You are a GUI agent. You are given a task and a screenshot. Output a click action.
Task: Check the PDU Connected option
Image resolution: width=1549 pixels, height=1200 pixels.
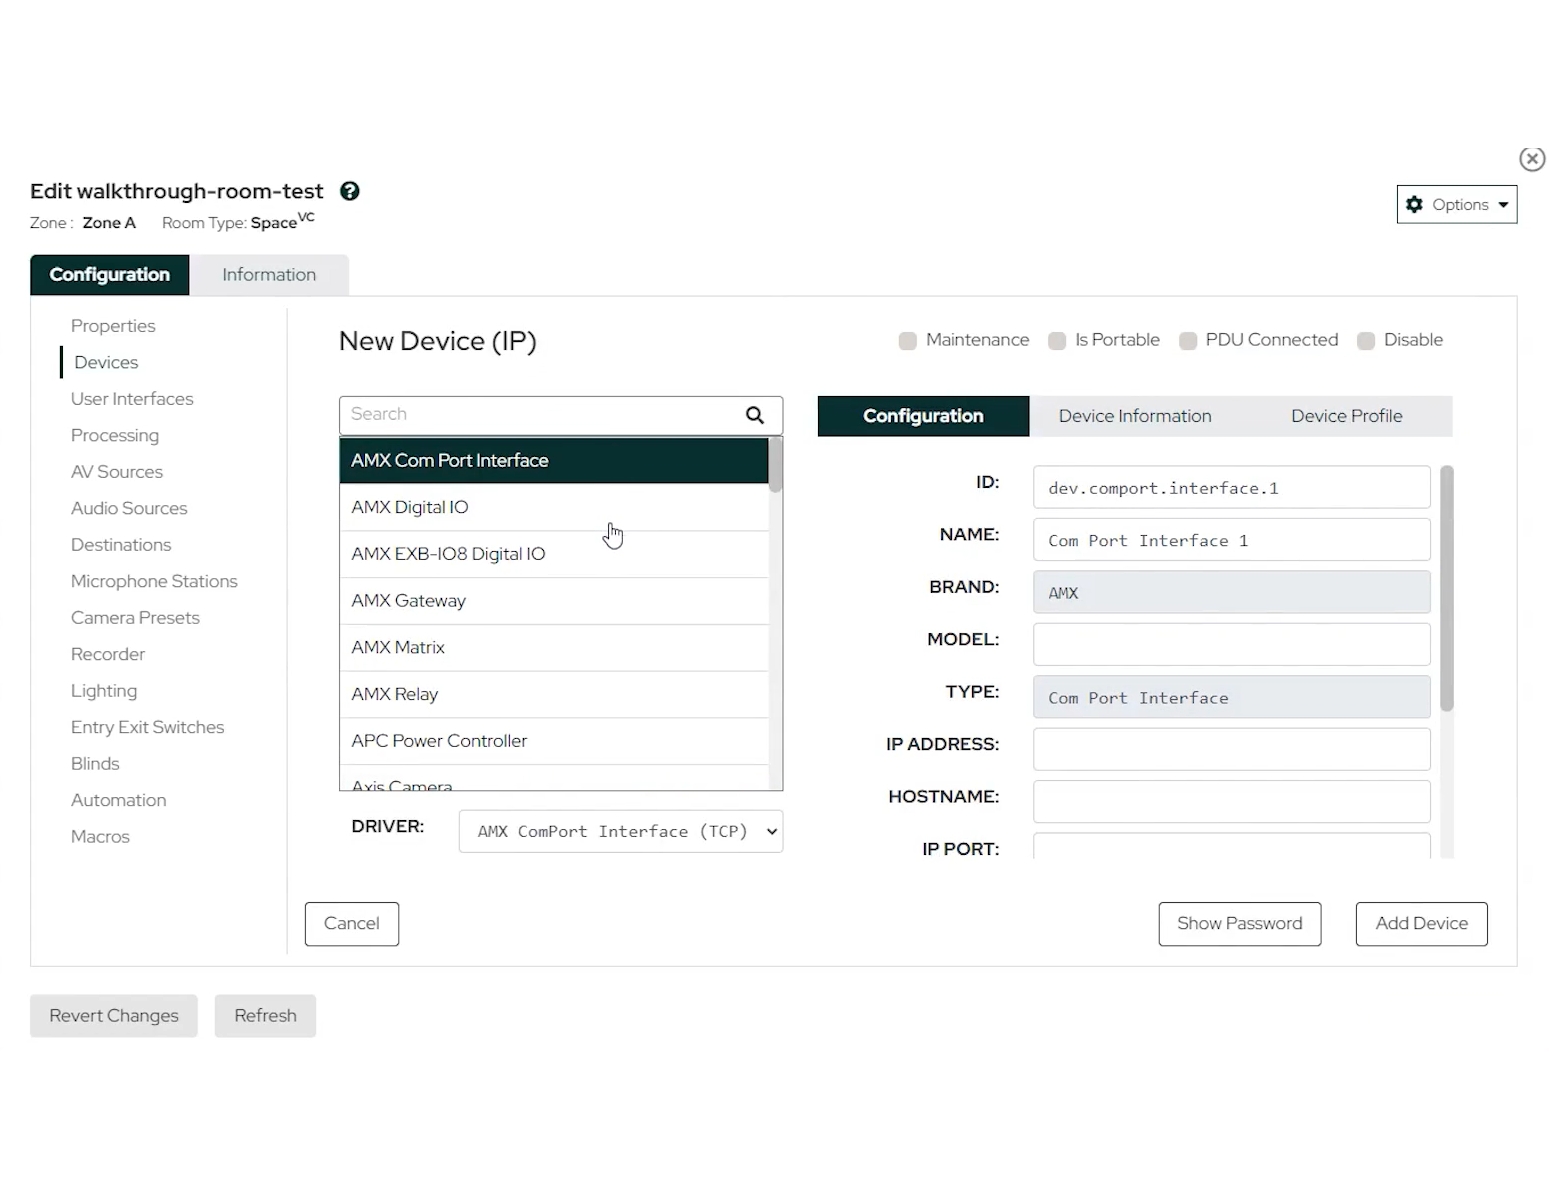coord(1187,341)
